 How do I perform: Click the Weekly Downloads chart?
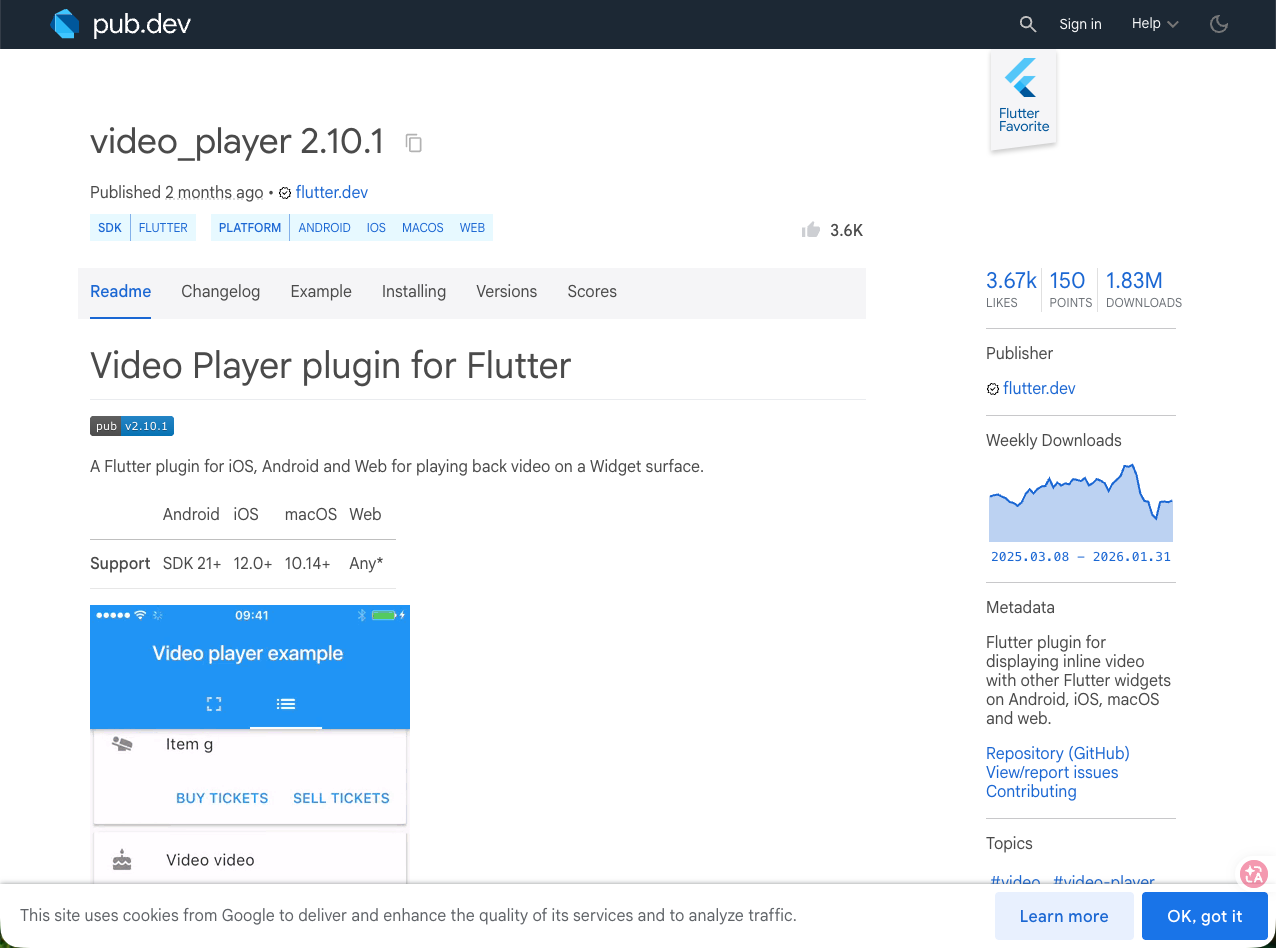pos(1080,502)
